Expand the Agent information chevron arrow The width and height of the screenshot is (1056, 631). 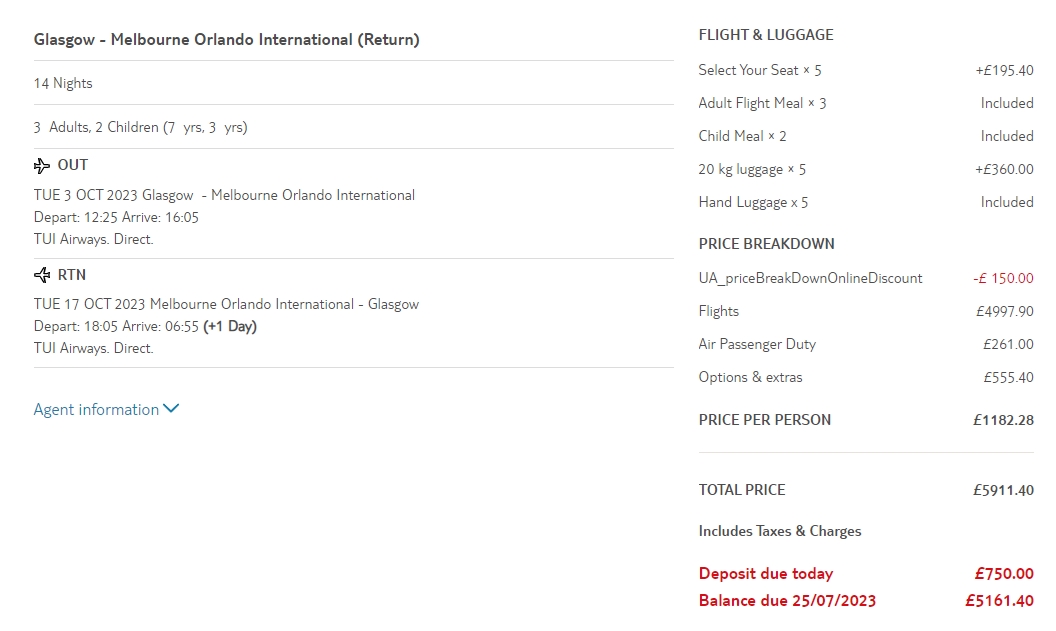click(x=171, y=409)
